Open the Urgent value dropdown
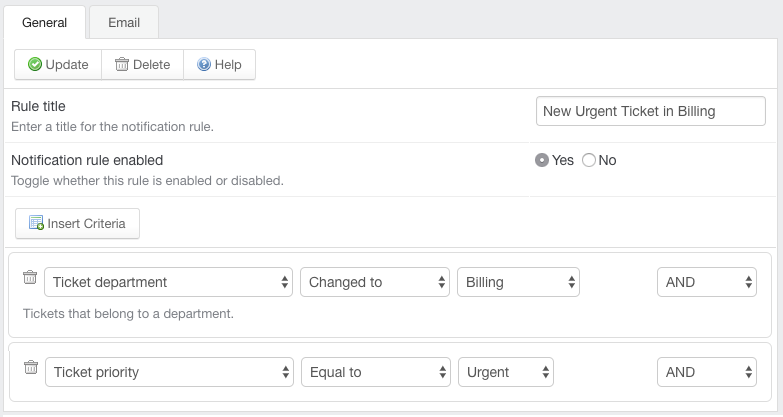783x417 pixels. pyautogui.click(x=506, y=372)
